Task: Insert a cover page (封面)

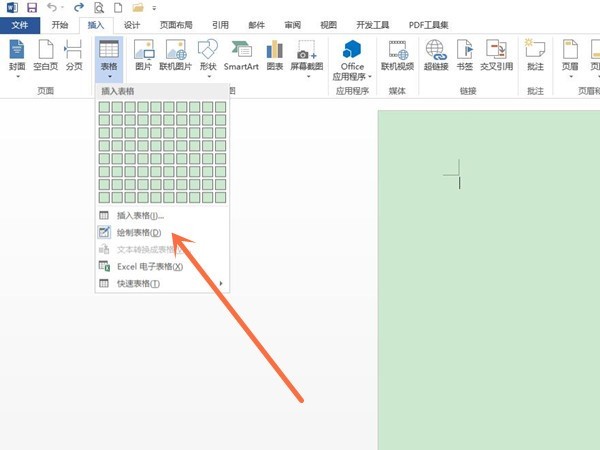Action: (17, 55)
